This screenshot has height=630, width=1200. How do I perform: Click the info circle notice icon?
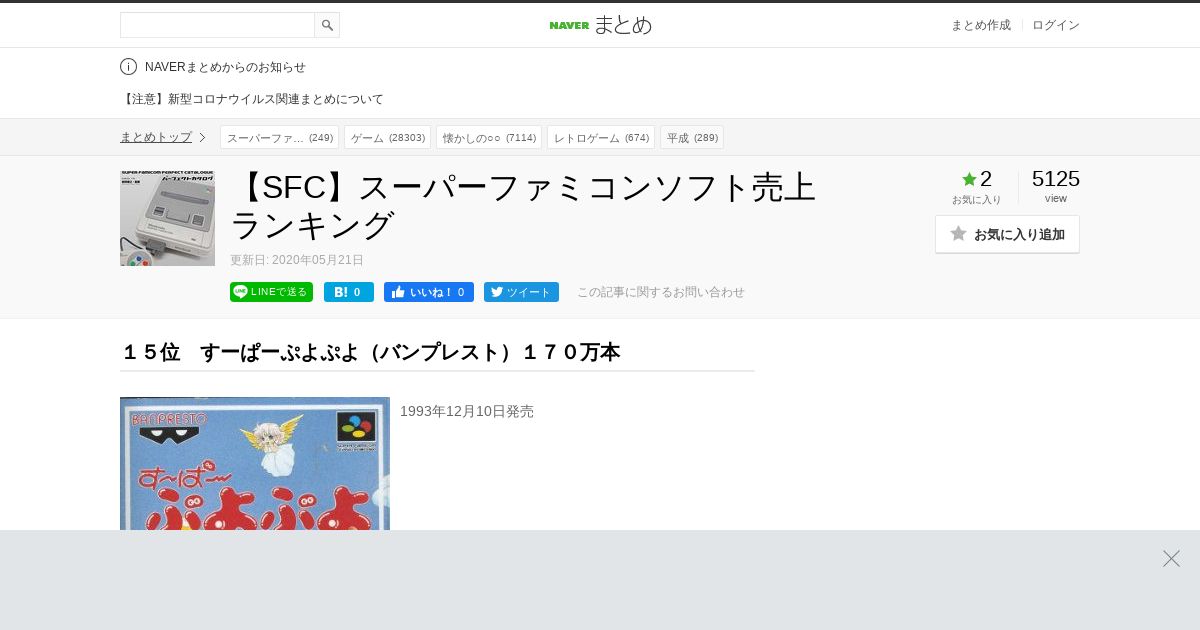tap(128, 67)
